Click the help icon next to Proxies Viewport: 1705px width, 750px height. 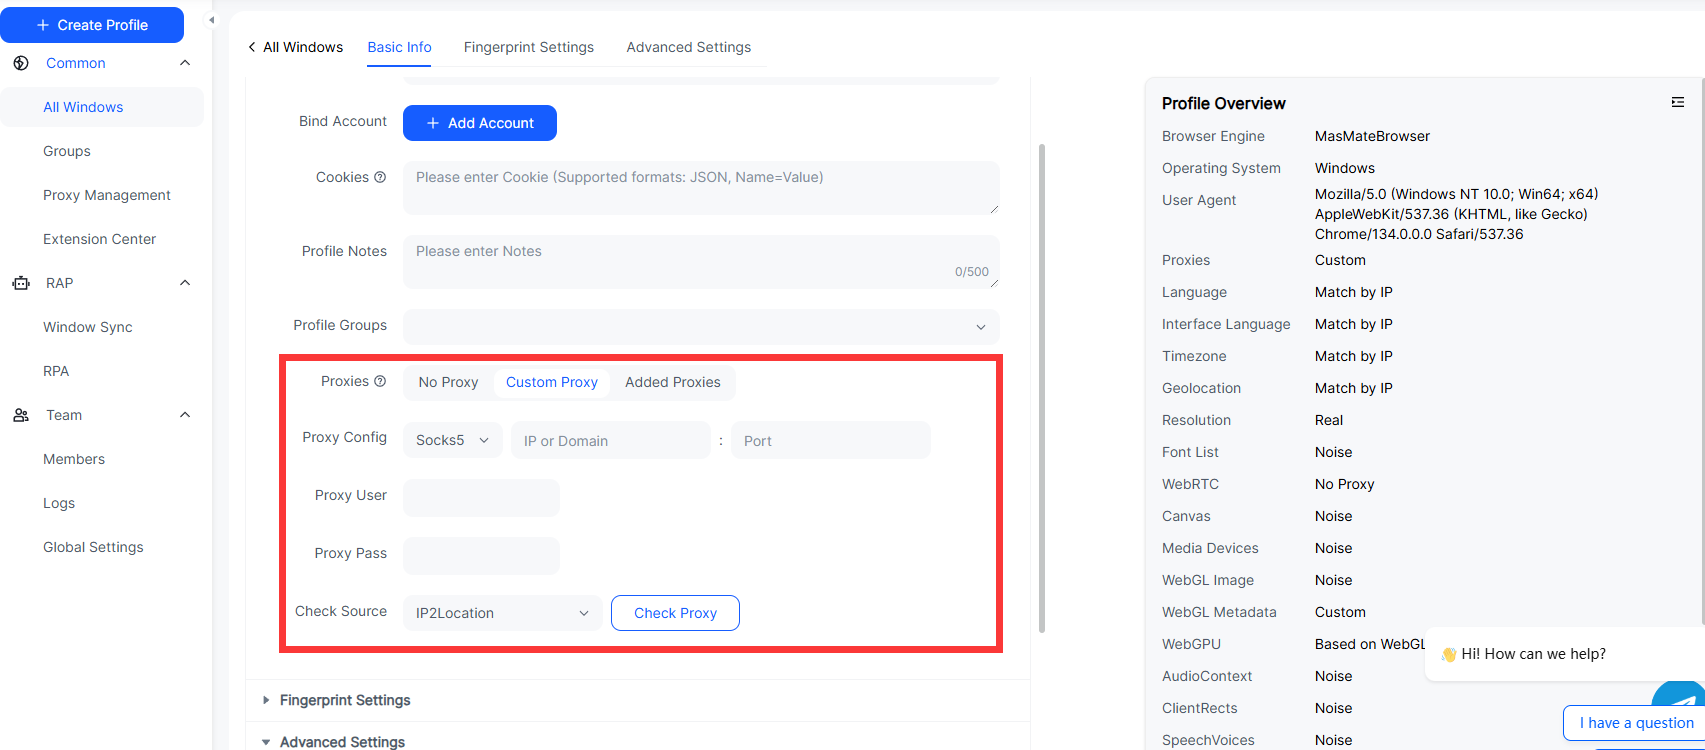coord(380,381)
